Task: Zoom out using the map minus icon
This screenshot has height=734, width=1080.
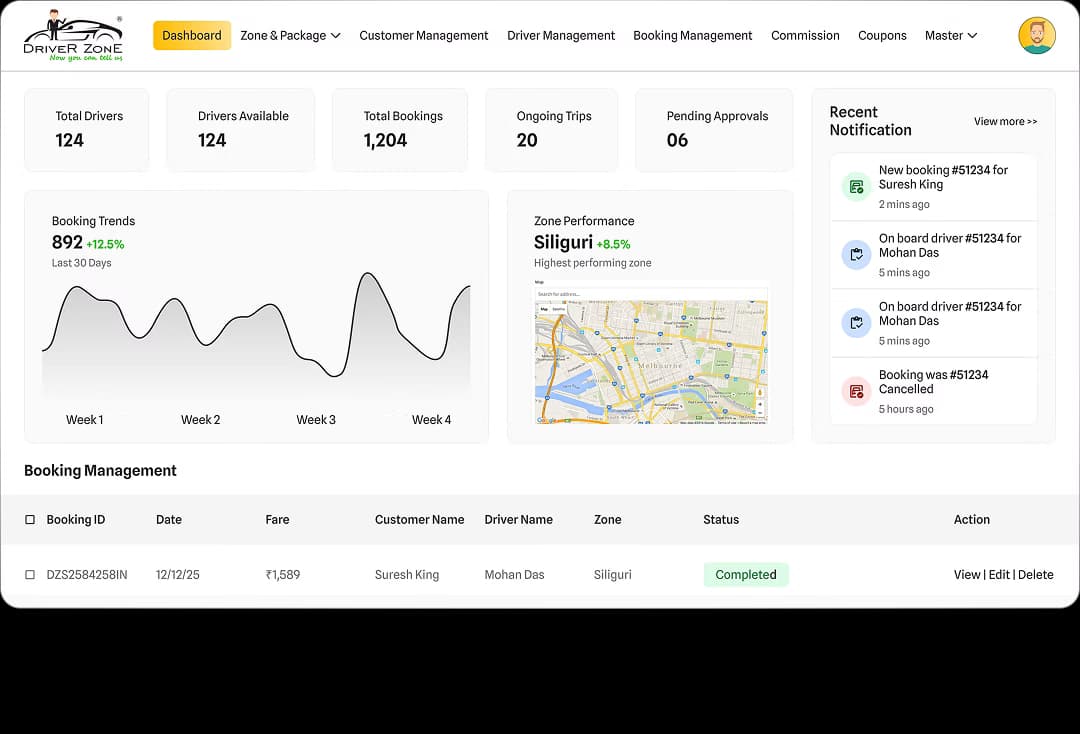Action: point(760,413)
